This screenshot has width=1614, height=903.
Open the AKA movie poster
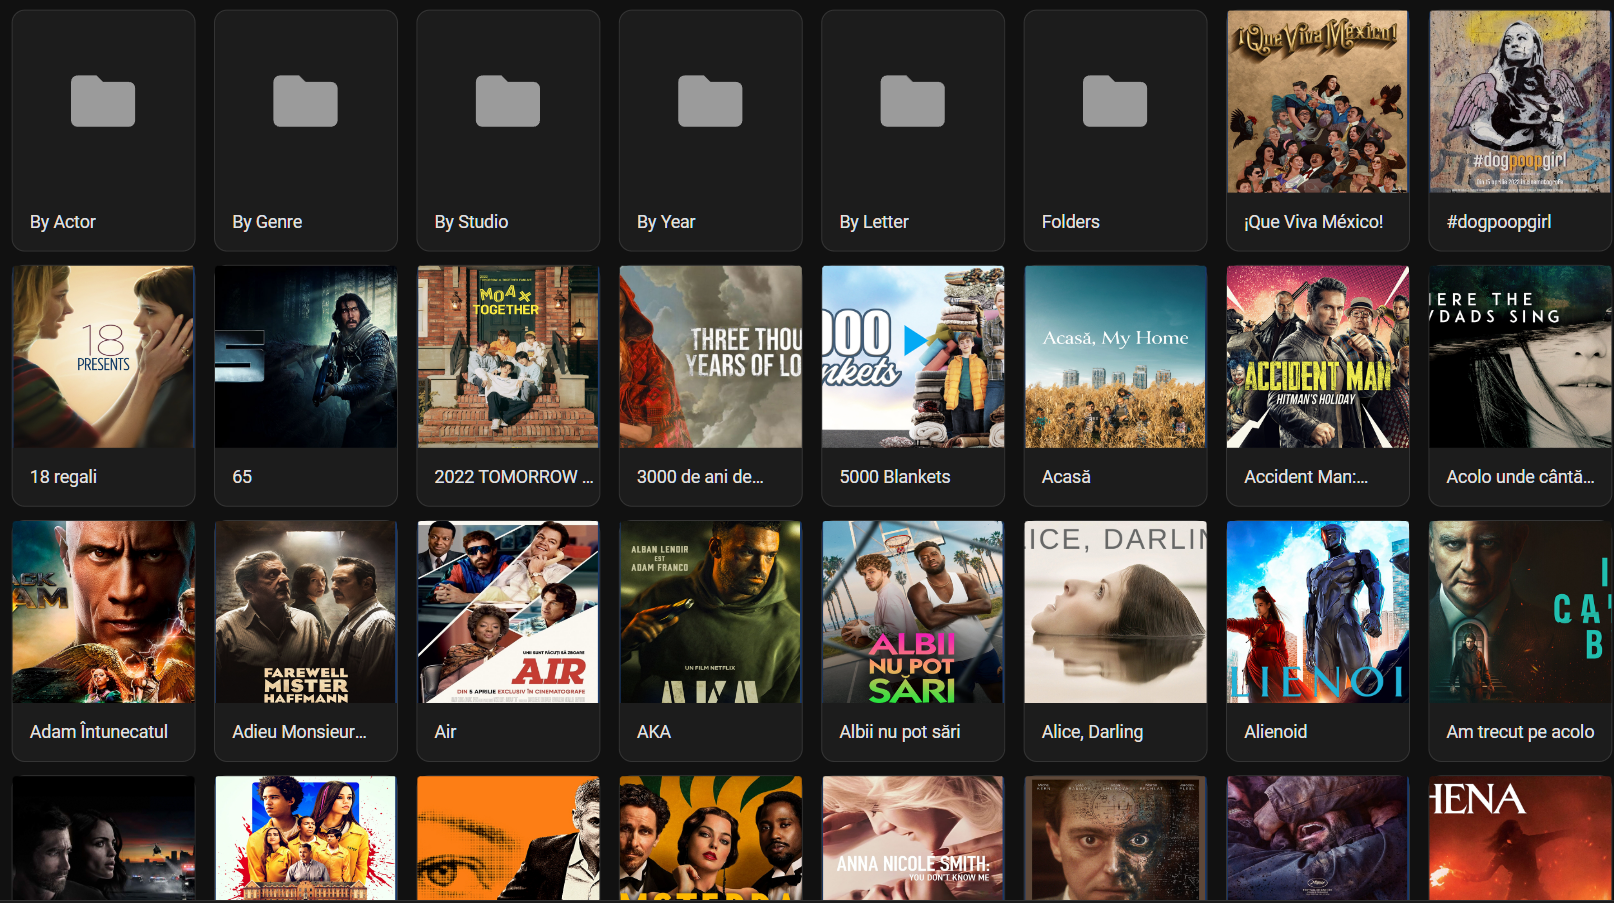[x=710, y=611]
